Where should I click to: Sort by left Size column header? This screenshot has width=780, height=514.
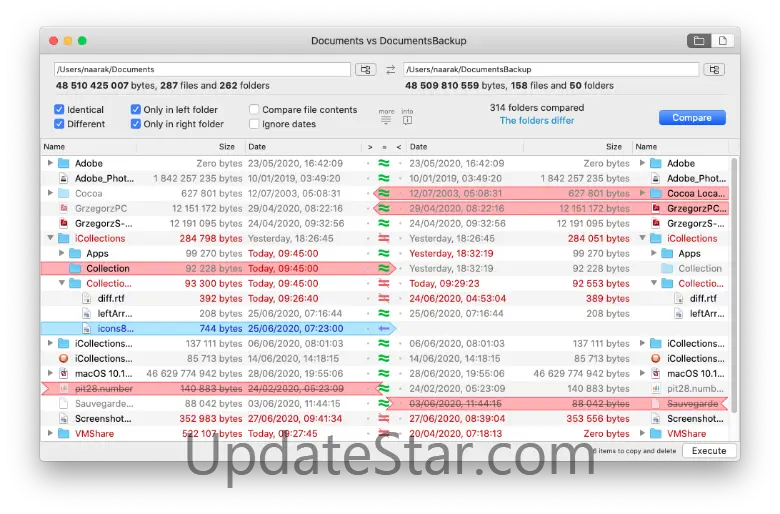(191, 147)
